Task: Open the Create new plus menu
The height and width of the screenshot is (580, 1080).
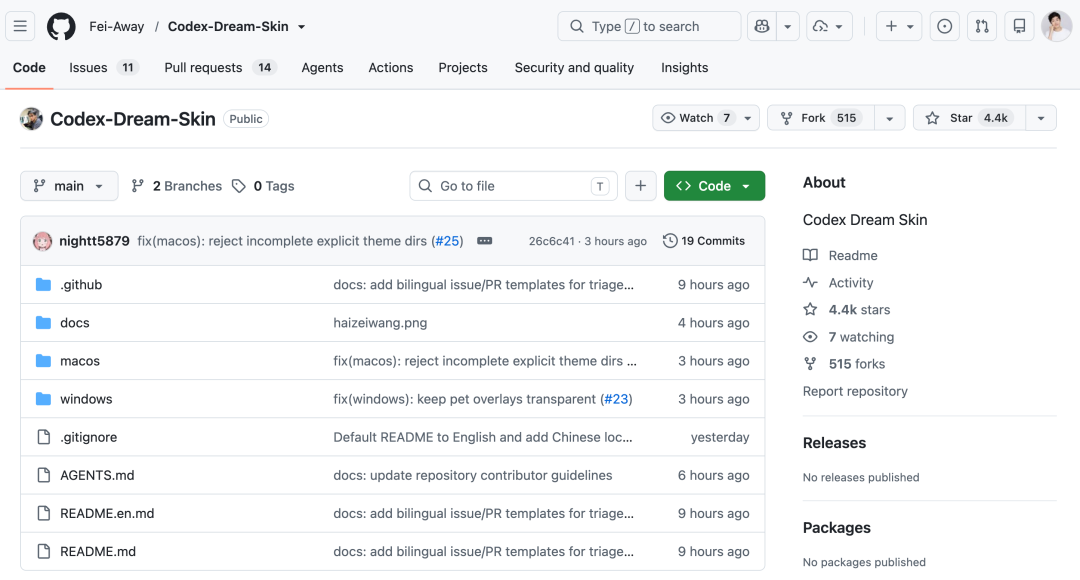Action: [x=899, y=26]
